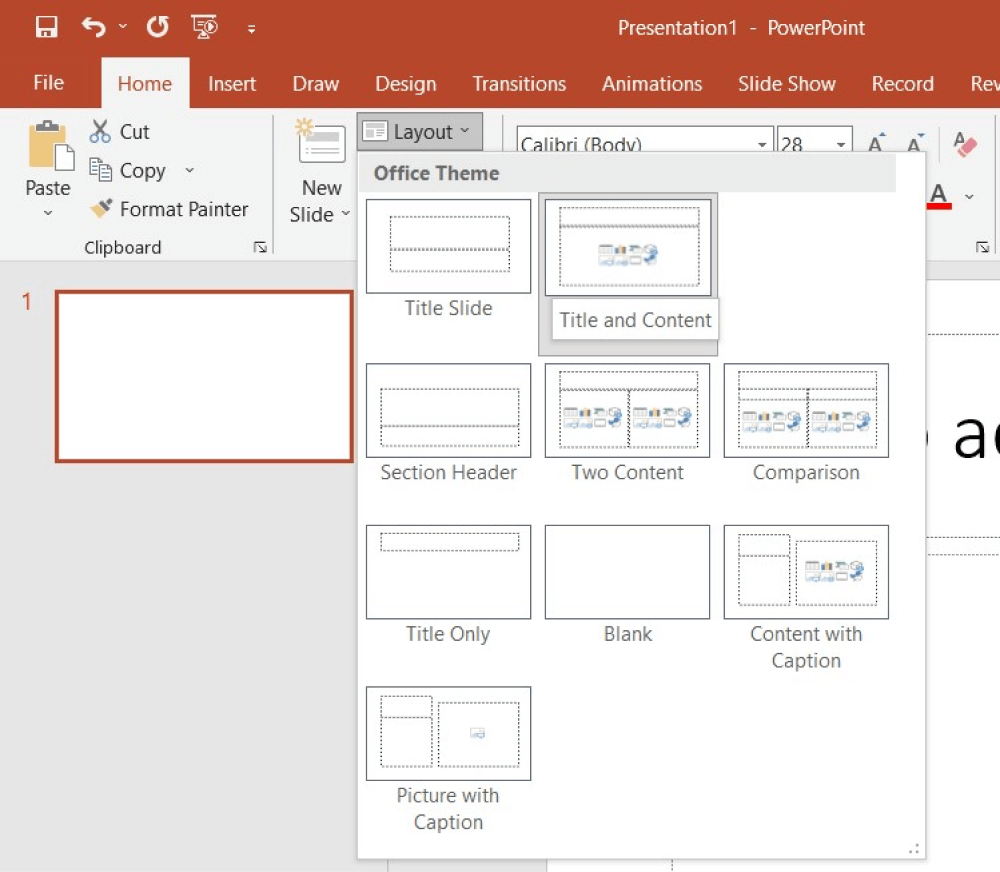The image size is (1000, 872).
Task: Click the Undo icon
Action: pos(91,26)
